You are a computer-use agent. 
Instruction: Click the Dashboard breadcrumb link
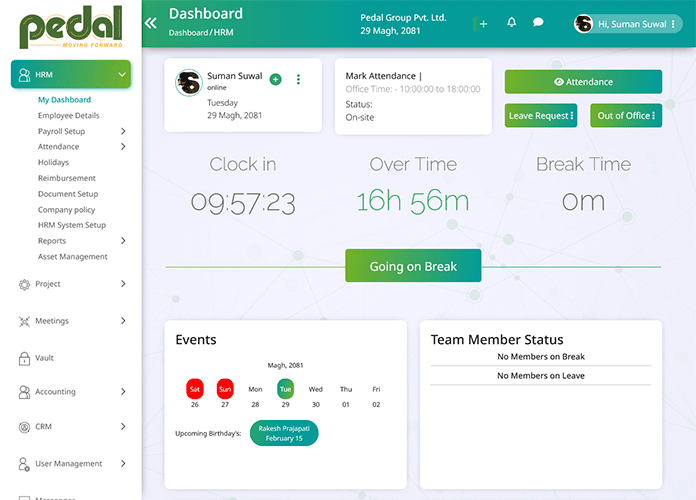(187, 33)
